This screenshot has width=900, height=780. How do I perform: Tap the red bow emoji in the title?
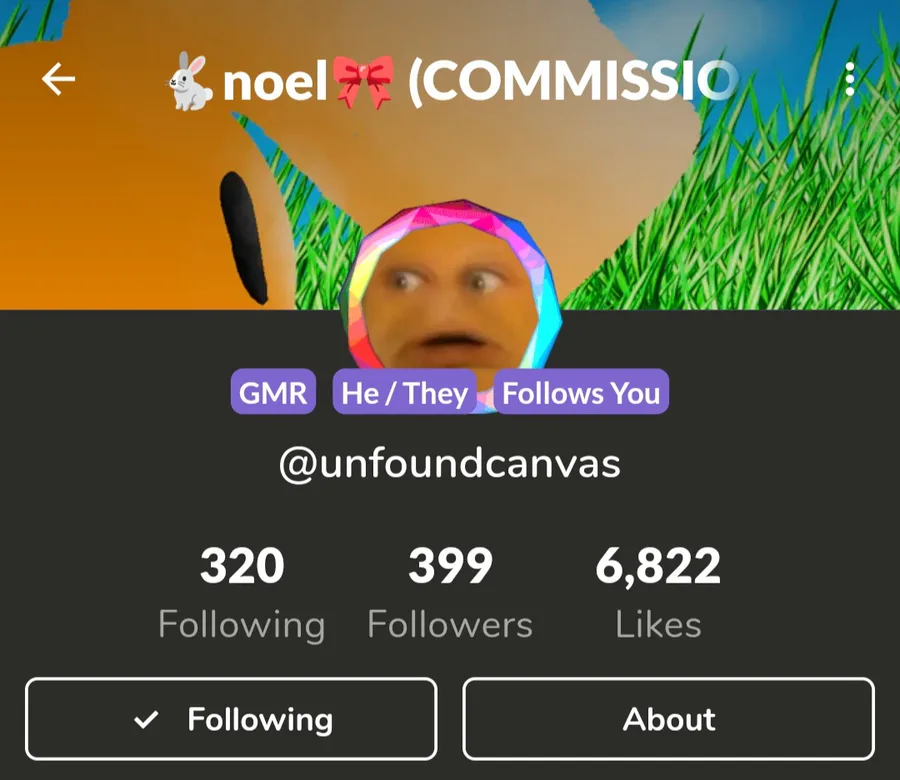pyautogui.click(x=364, y=82)
